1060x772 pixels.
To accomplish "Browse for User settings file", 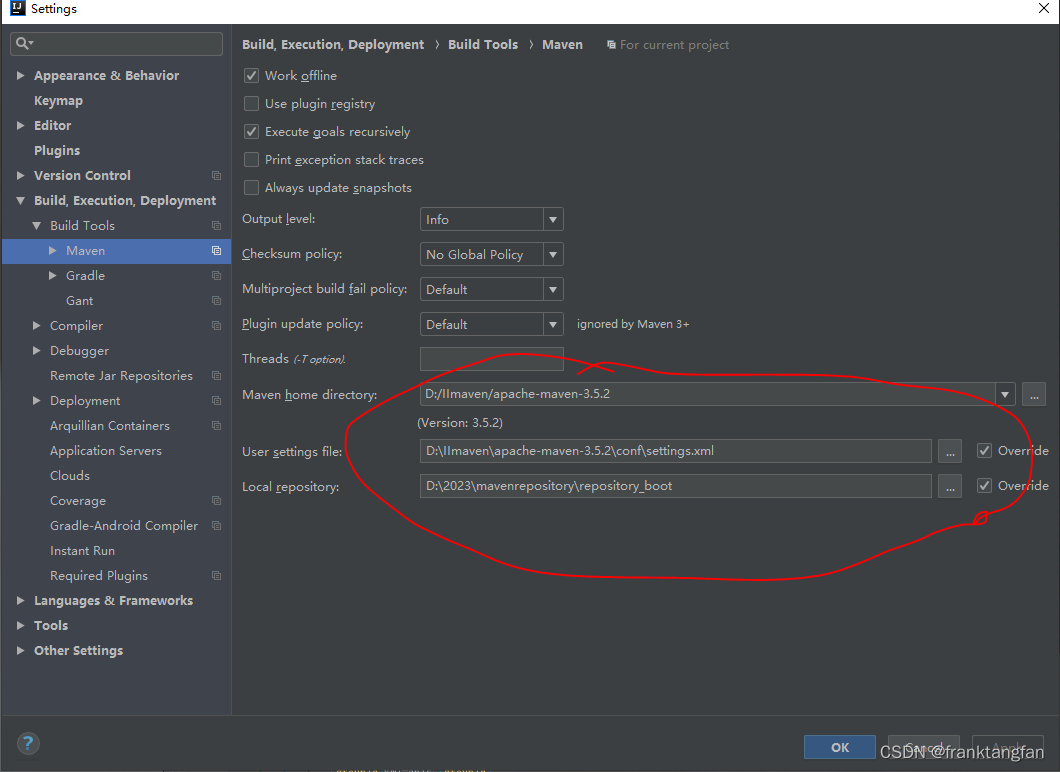I will (x=950, y=451).
